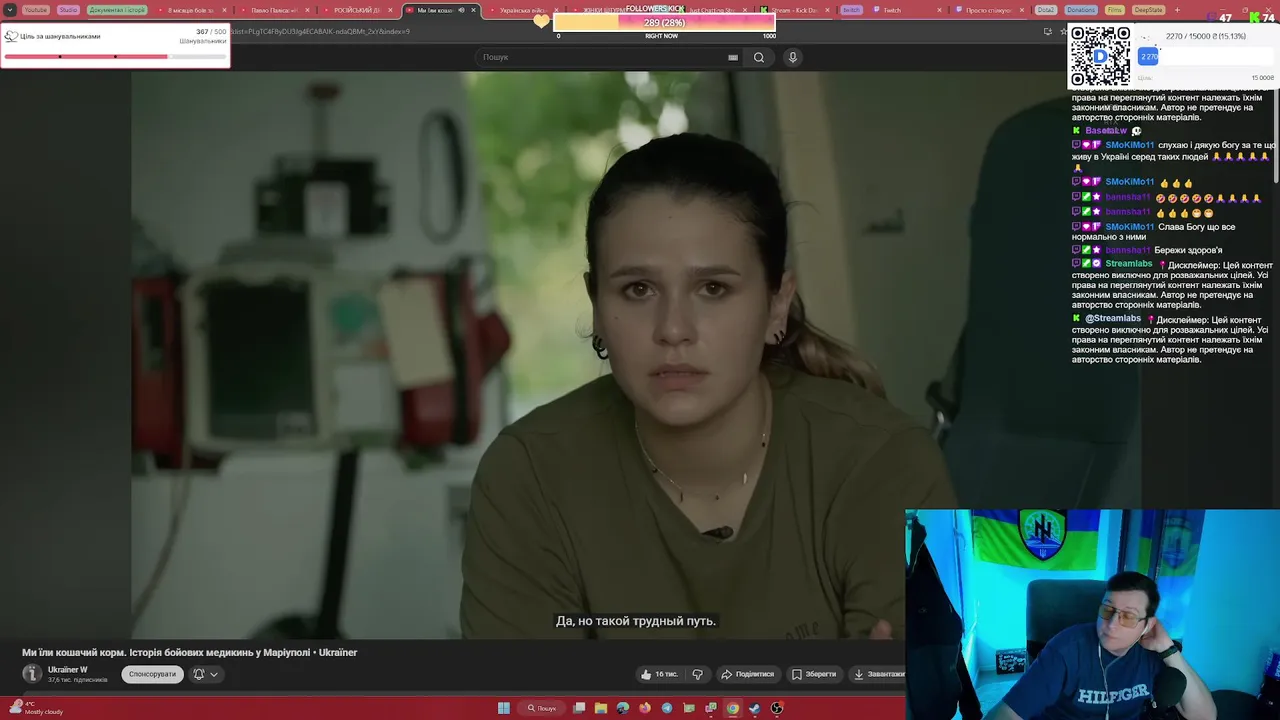Close the Twitch browser tab

(x=939, y=10)
